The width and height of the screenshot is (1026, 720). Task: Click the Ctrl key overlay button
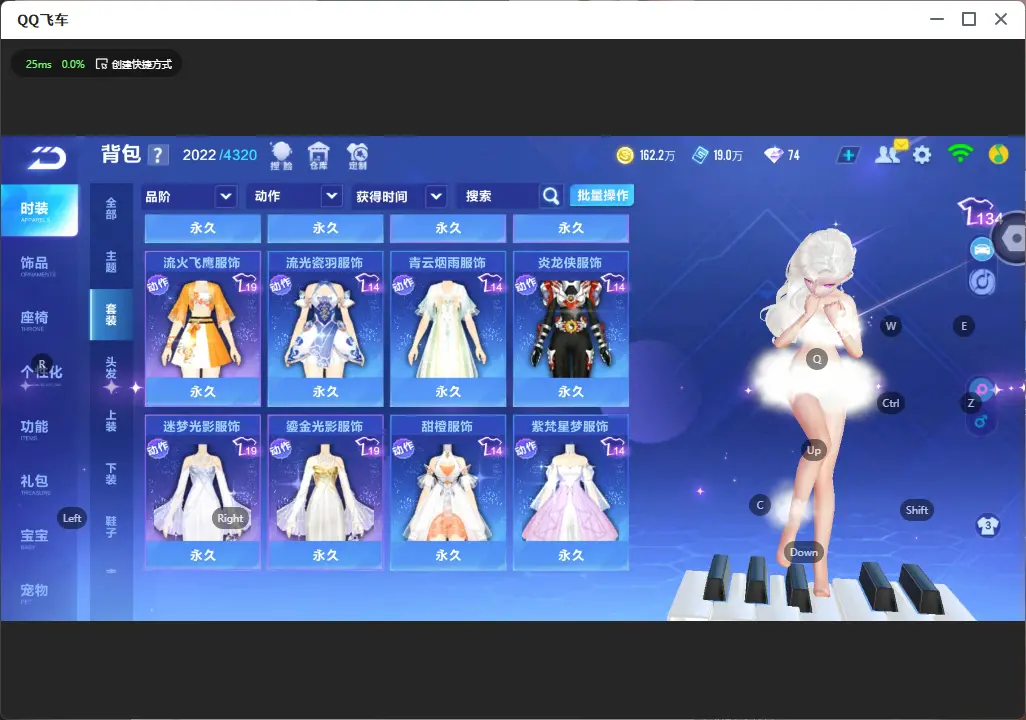point(891,403)
